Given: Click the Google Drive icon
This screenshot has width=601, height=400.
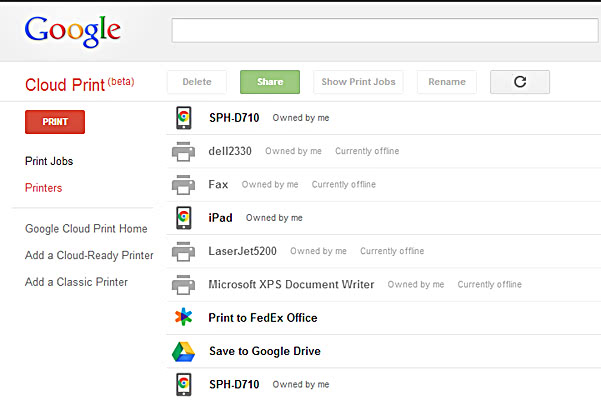Looking at the screenshot, I should click(x=183, y=351).
